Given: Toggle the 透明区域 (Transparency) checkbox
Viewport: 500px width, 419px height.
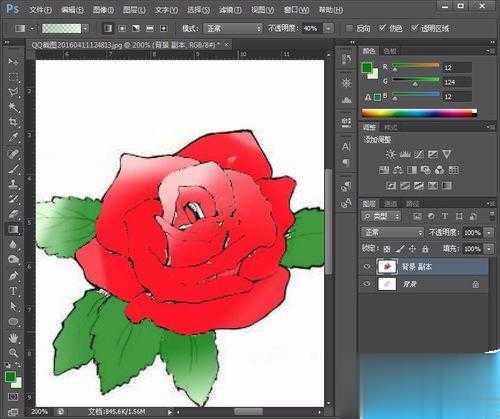Looking at the screenshot, I should pyautogui.click(x=414, y=28).
